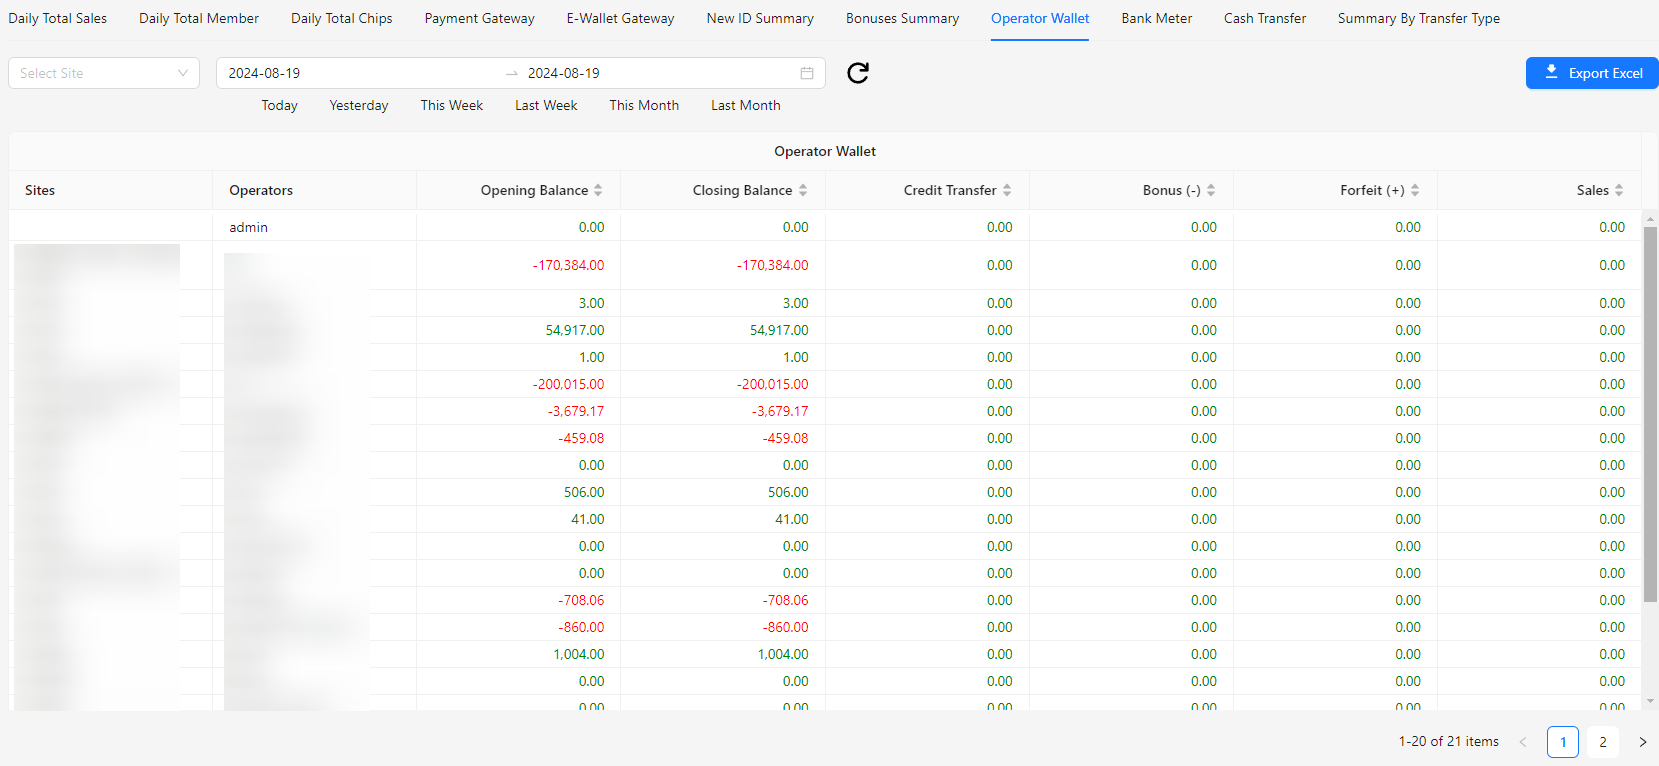Open the Select Site dropdown
The width and height of the screenshot is (1659, 766).
pos(104,73)
